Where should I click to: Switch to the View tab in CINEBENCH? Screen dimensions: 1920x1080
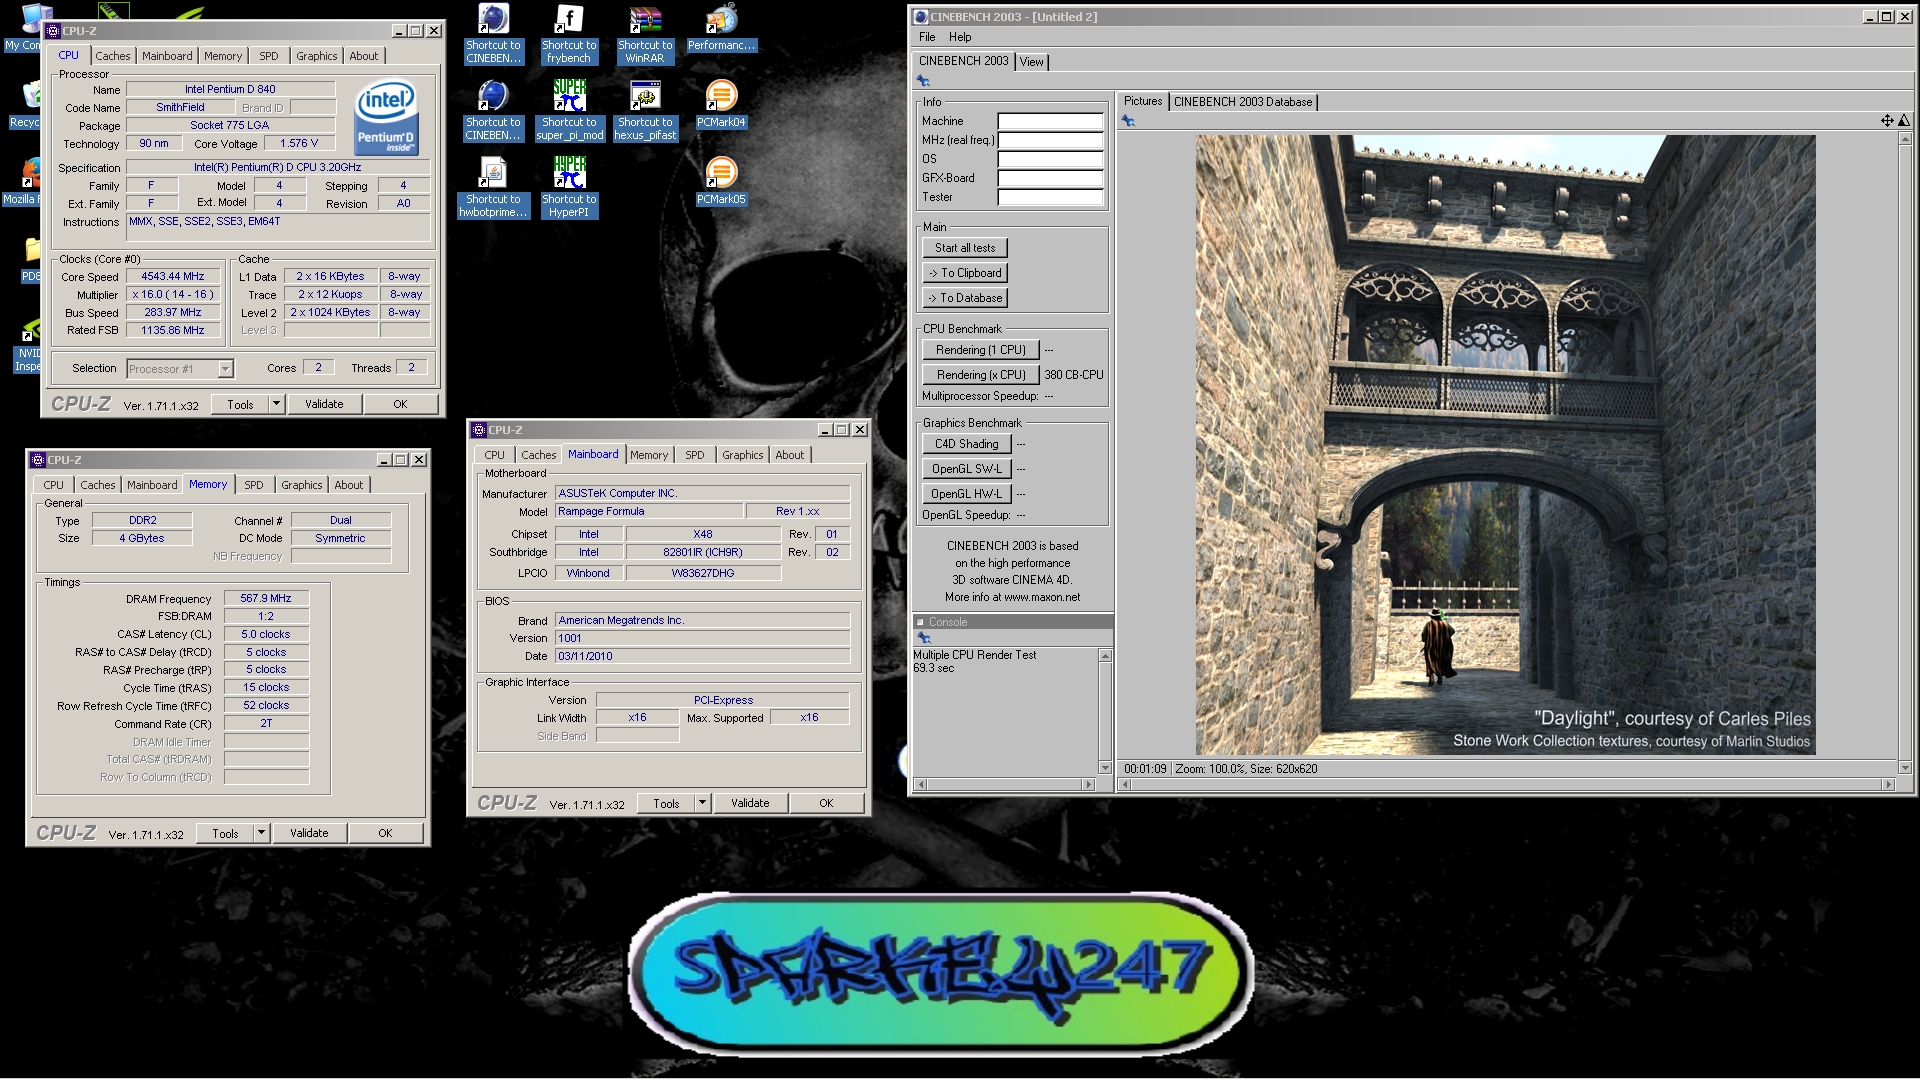click(1031, 62)
